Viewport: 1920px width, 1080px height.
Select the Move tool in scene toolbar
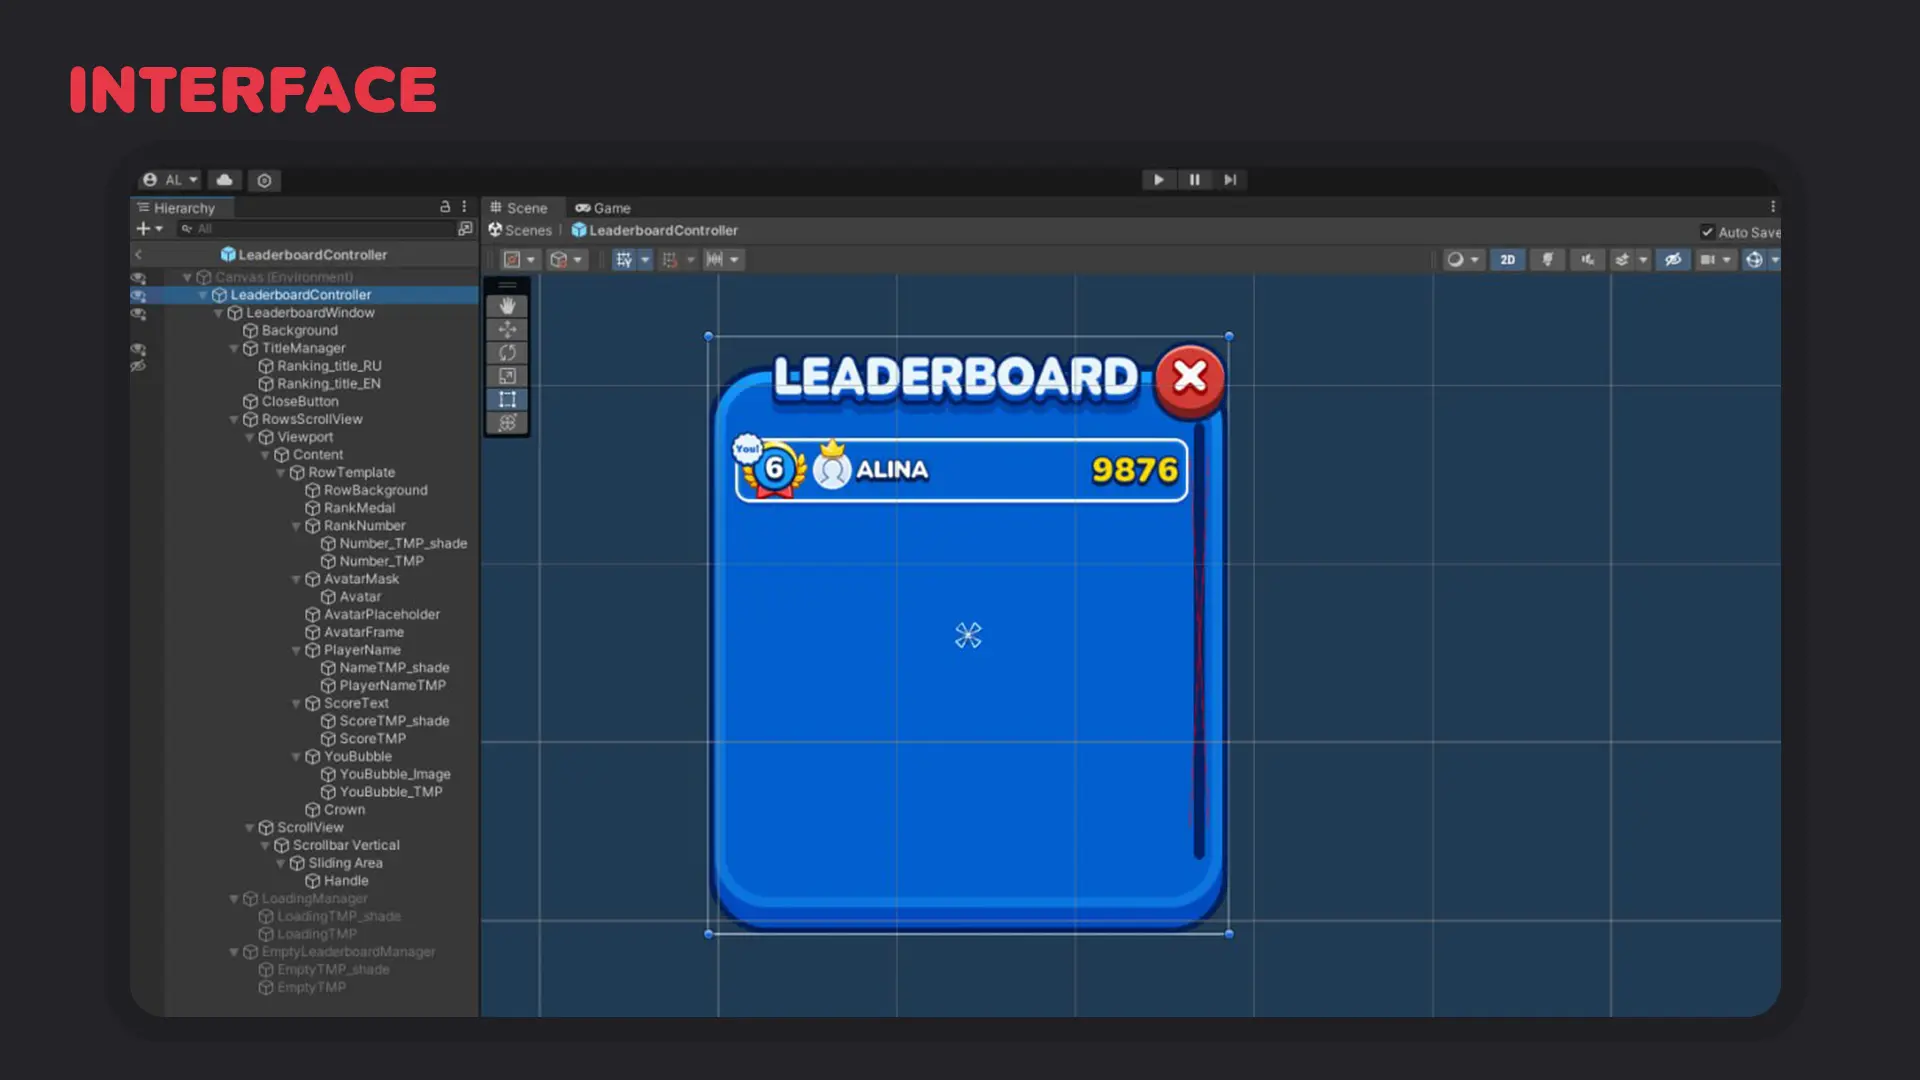pyautogui.click(x=507, y=329)
